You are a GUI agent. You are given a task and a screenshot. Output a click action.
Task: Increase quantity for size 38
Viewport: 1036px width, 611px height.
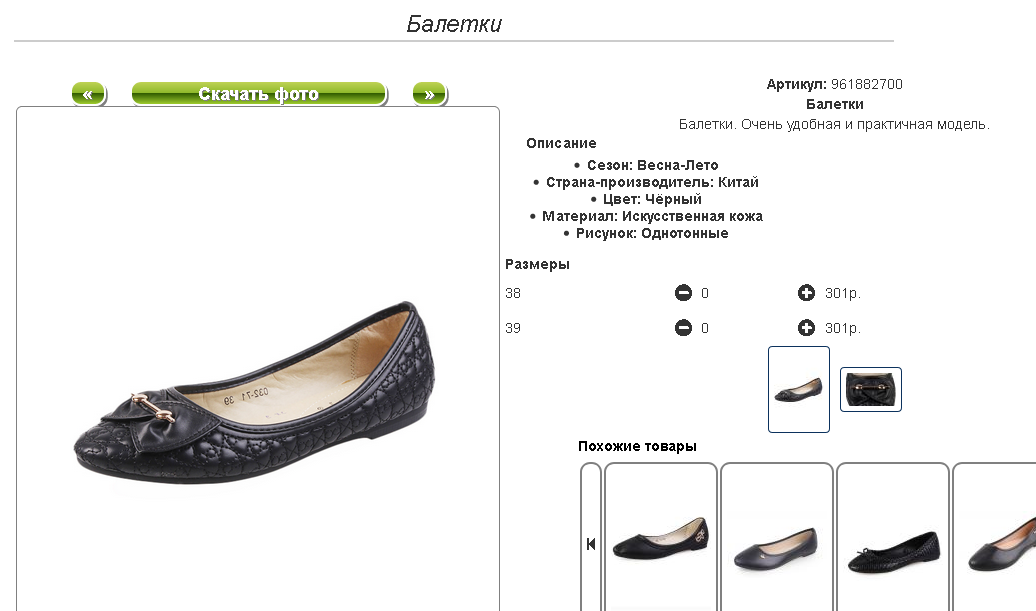tap(806, 293)
